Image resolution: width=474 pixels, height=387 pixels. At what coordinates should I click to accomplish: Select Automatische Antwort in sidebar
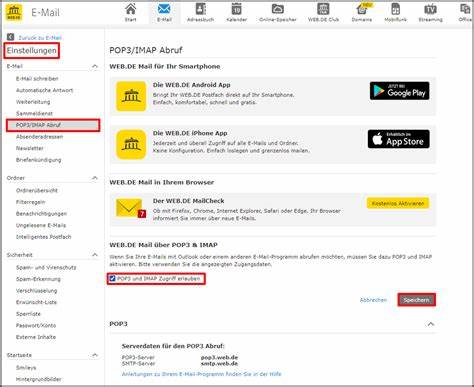(44, 90)
